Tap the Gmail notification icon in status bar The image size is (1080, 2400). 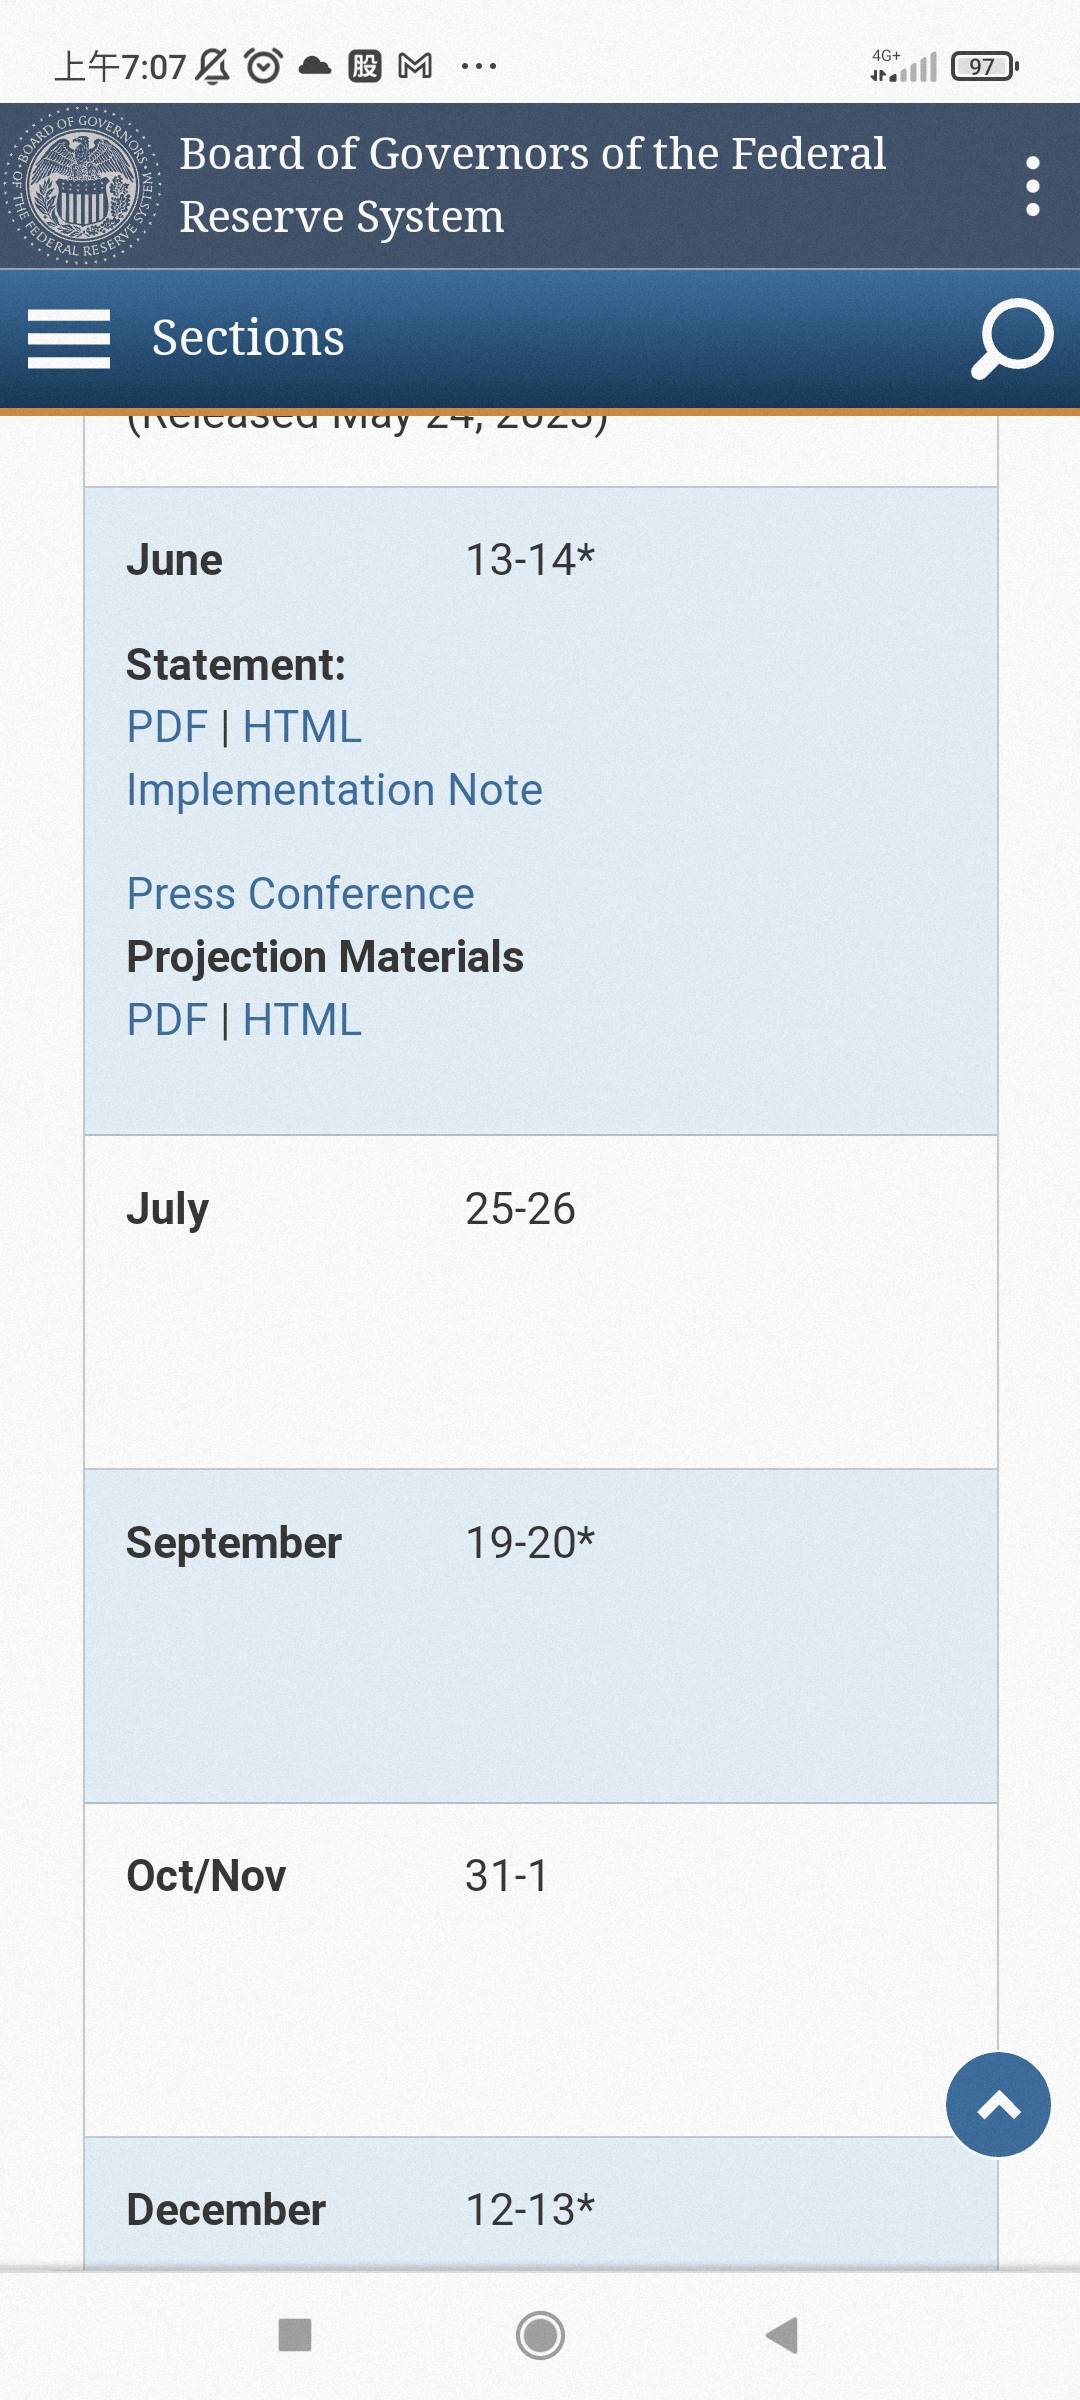[415, 67]
